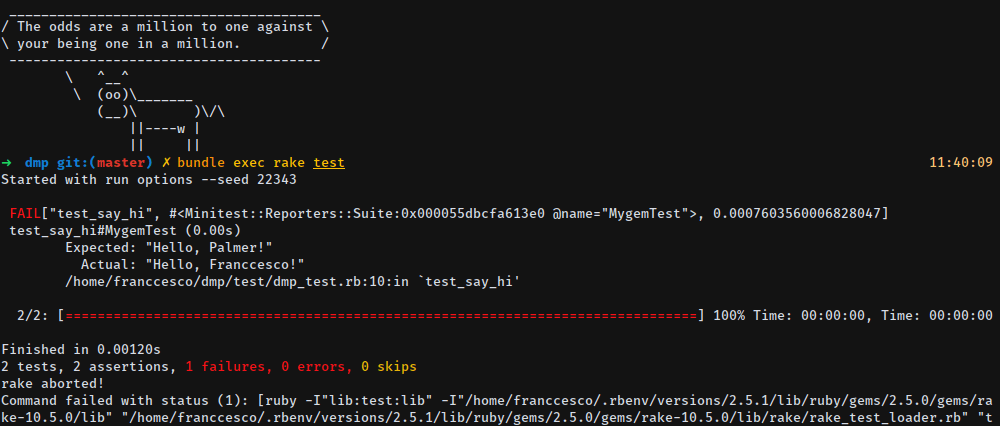The height and width of the screenshot is (426, 1000).
Task: Click the red test progress bar
Action: click(380, 316)
